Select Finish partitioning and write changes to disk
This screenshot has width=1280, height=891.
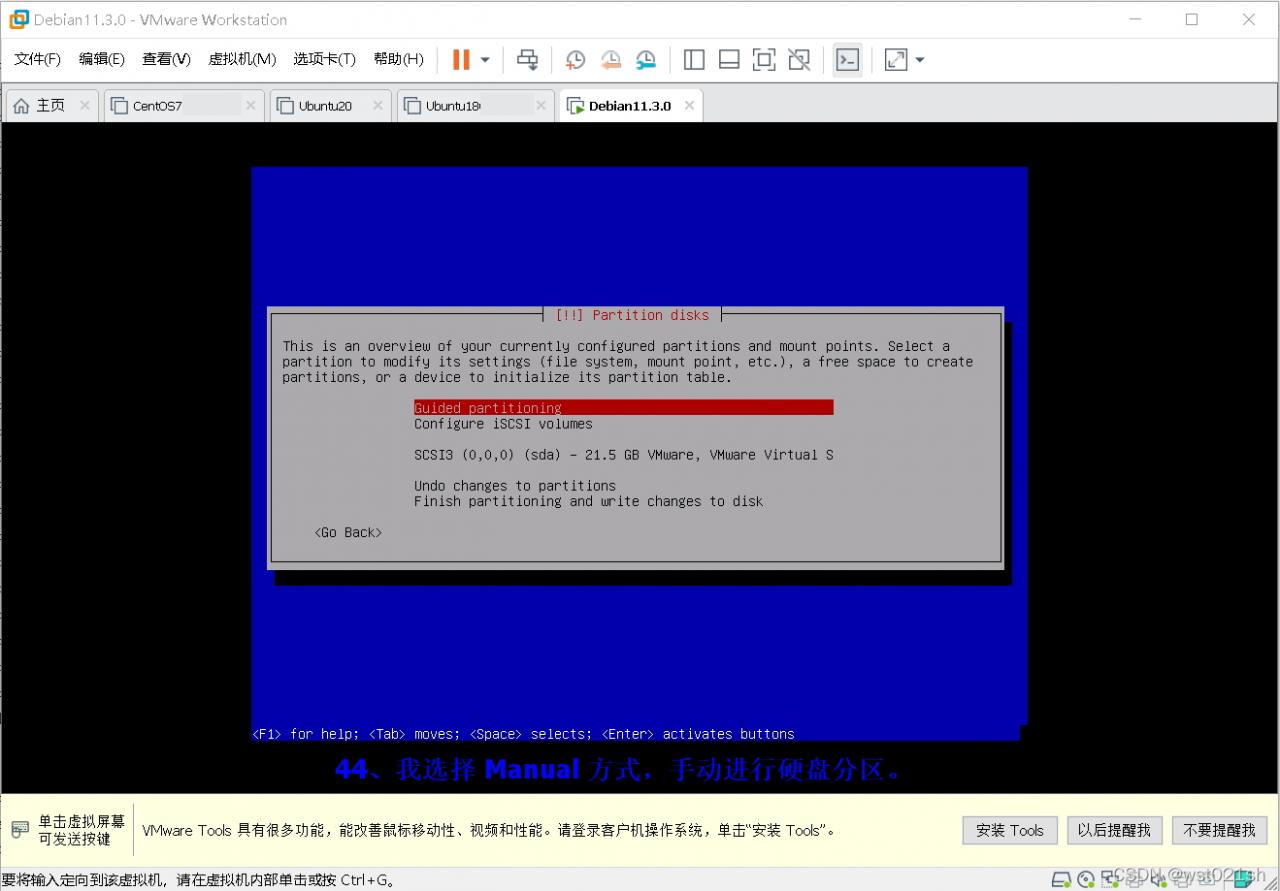tap(588, 501)
